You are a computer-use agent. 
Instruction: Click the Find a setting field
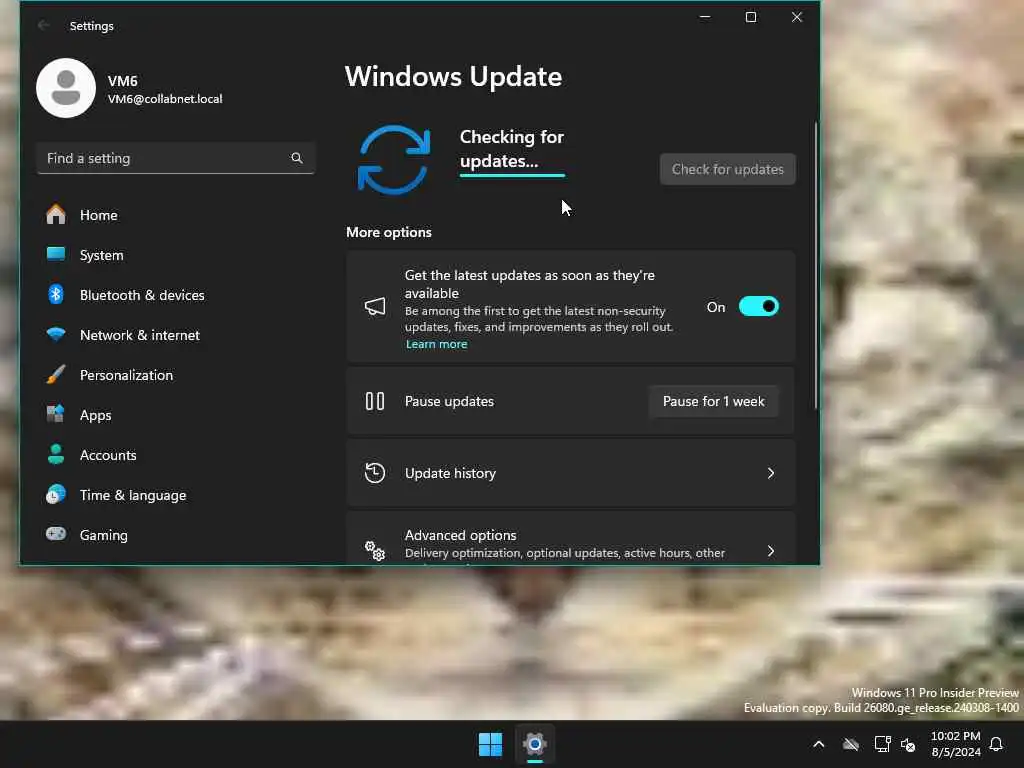[176, 158]
